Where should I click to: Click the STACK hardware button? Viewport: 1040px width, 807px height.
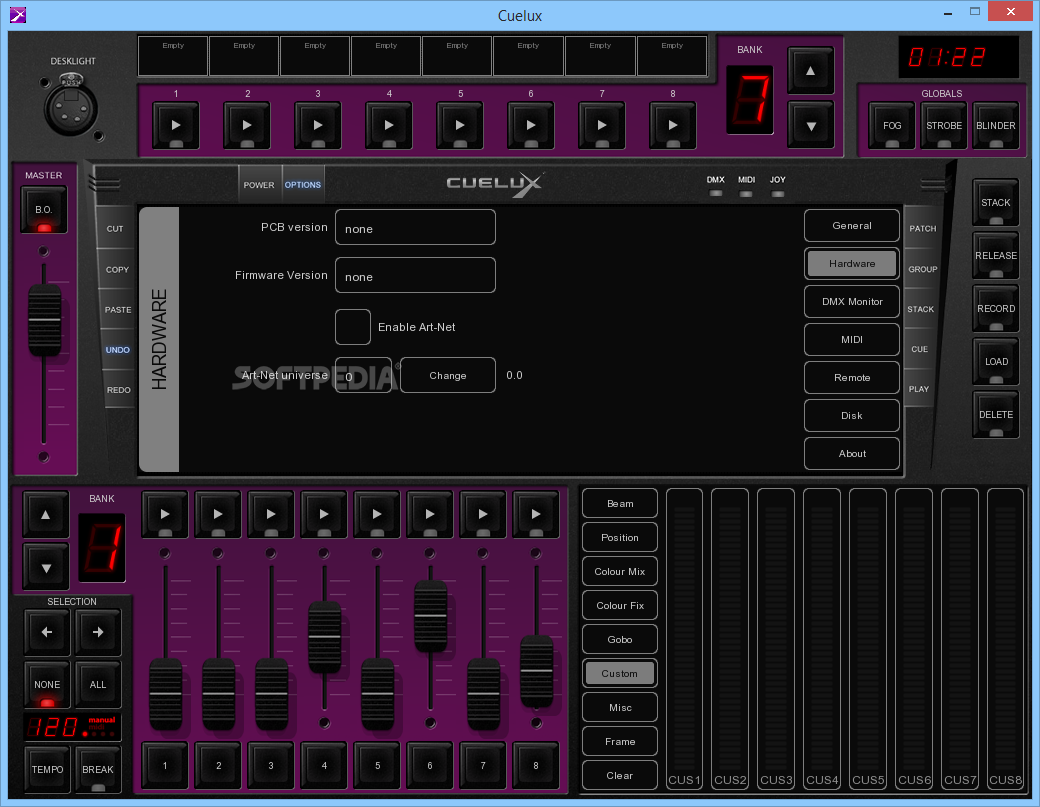[996, 202]
